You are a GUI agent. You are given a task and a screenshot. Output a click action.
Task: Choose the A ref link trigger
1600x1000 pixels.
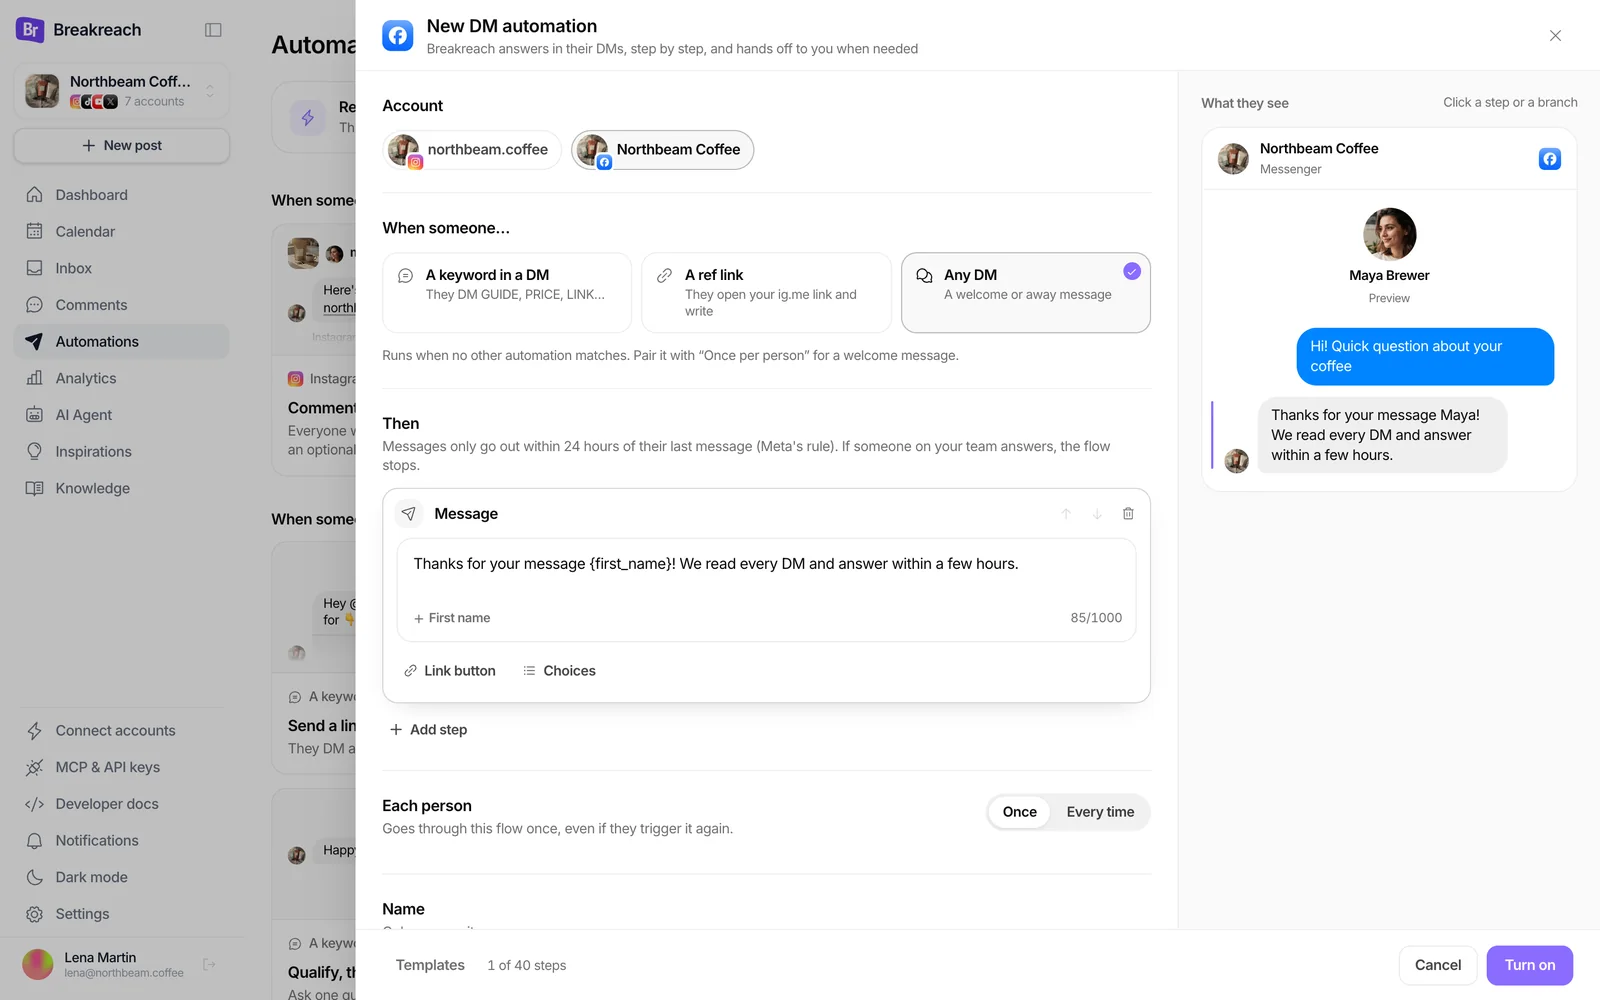(x=766, y=293)
